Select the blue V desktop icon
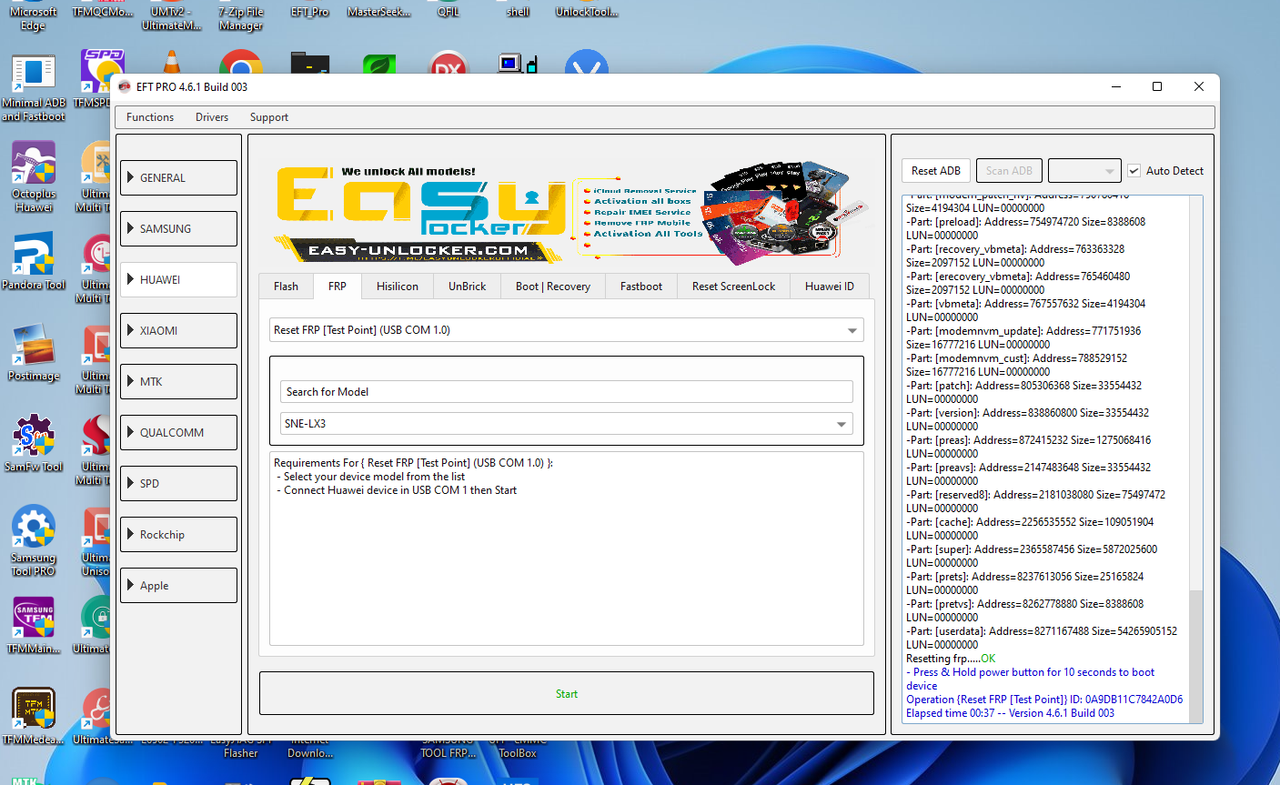The width and height of the screenshot is (1280, 785). click(587, 64)
